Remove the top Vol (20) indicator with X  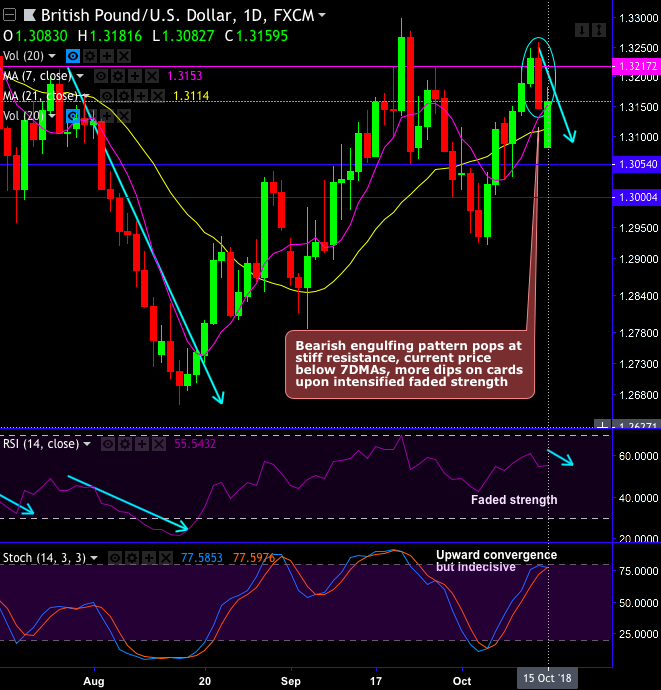[124, 56]
